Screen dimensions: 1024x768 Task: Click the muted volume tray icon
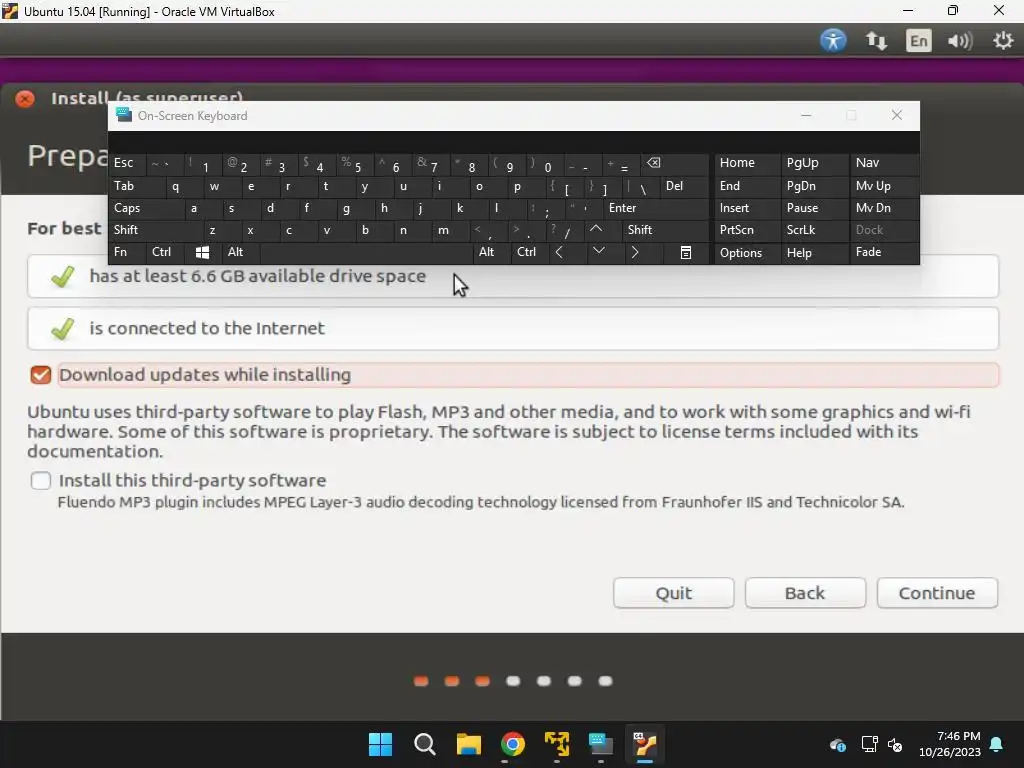tap(895, 744)
